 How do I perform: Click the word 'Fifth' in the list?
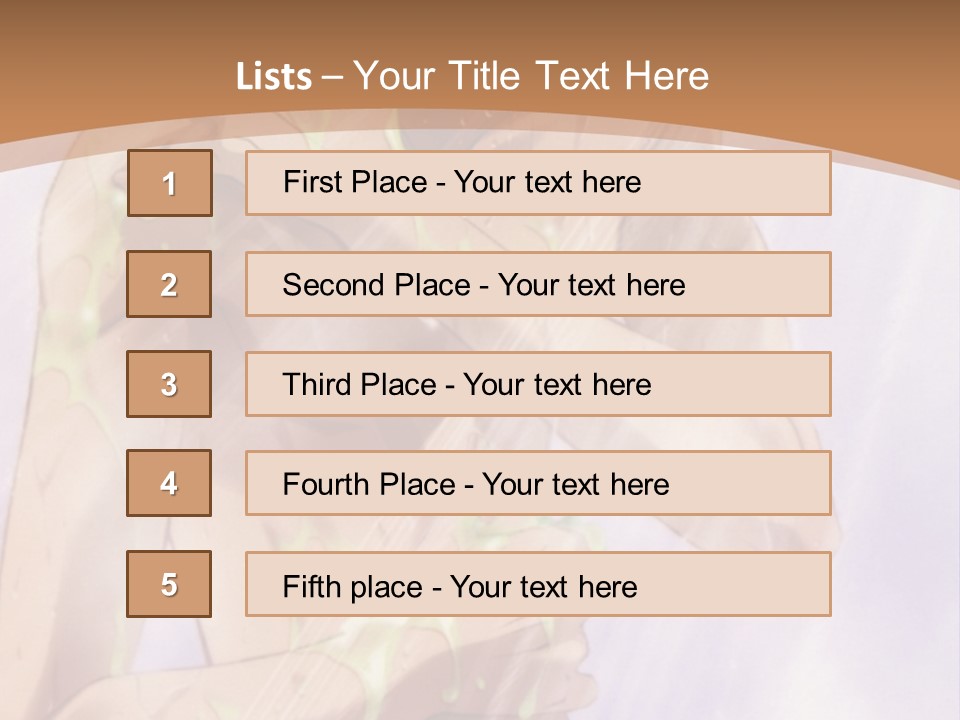tap(309, 586)
